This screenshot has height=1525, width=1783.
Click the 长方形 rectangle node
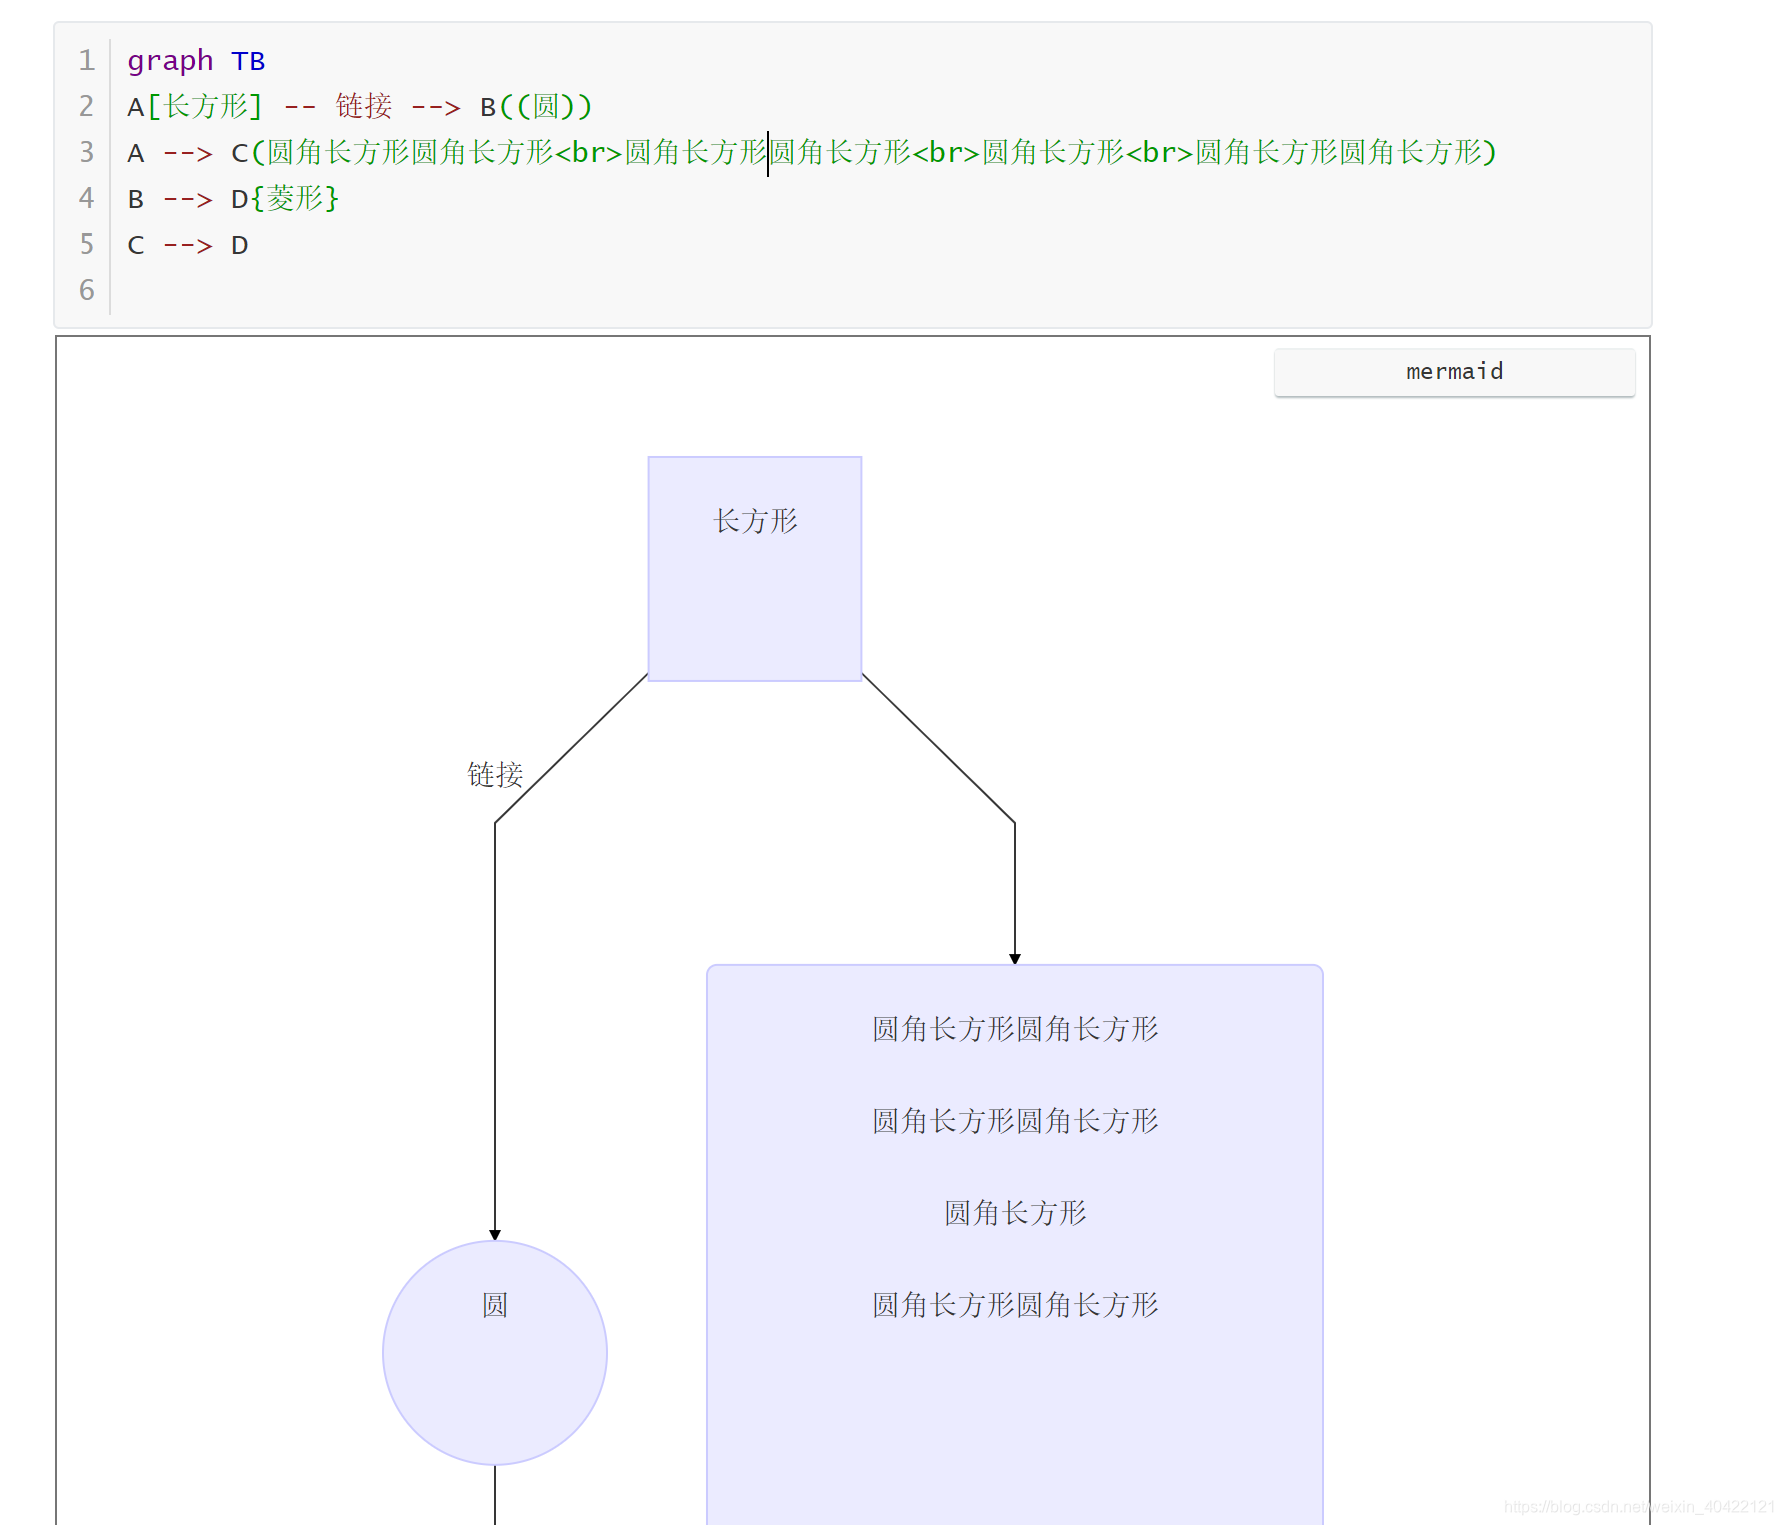(755, 569)
